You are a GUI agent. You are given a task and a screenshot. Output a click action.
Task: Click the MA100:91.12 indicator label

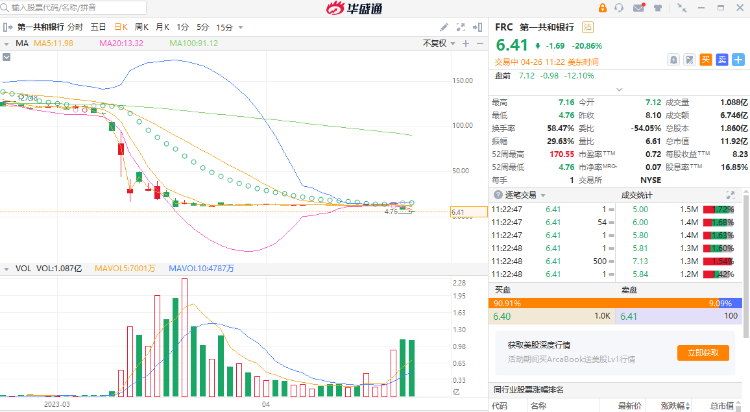(x=194, y=43)
